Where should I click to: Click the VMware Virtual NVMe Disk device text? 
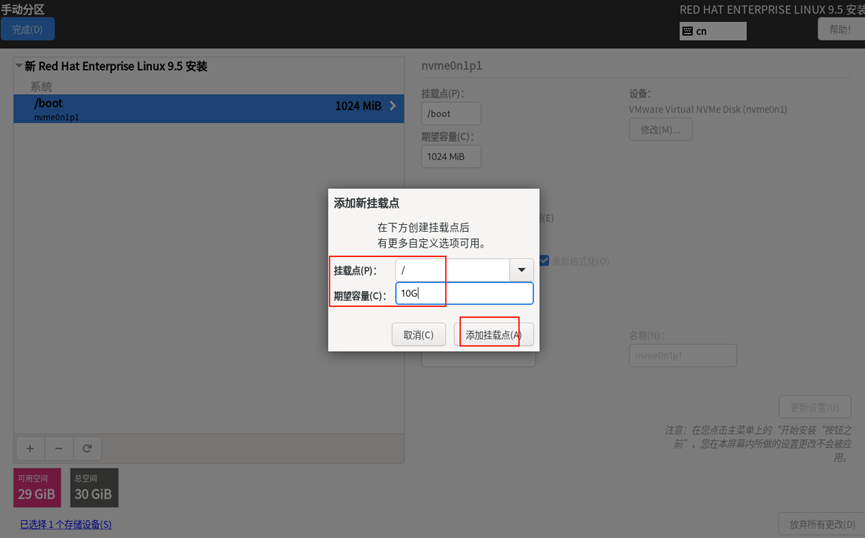tap(708, 109)
